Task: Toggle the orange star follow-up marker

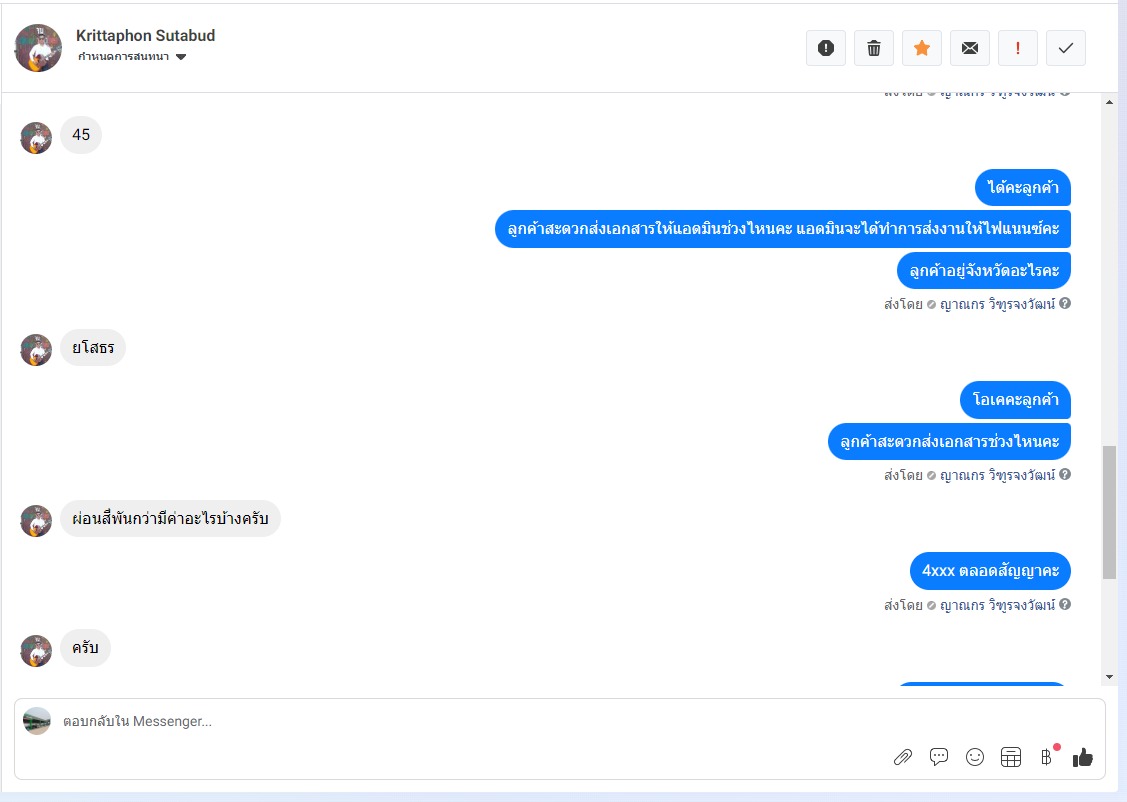Action: [922, 48]
